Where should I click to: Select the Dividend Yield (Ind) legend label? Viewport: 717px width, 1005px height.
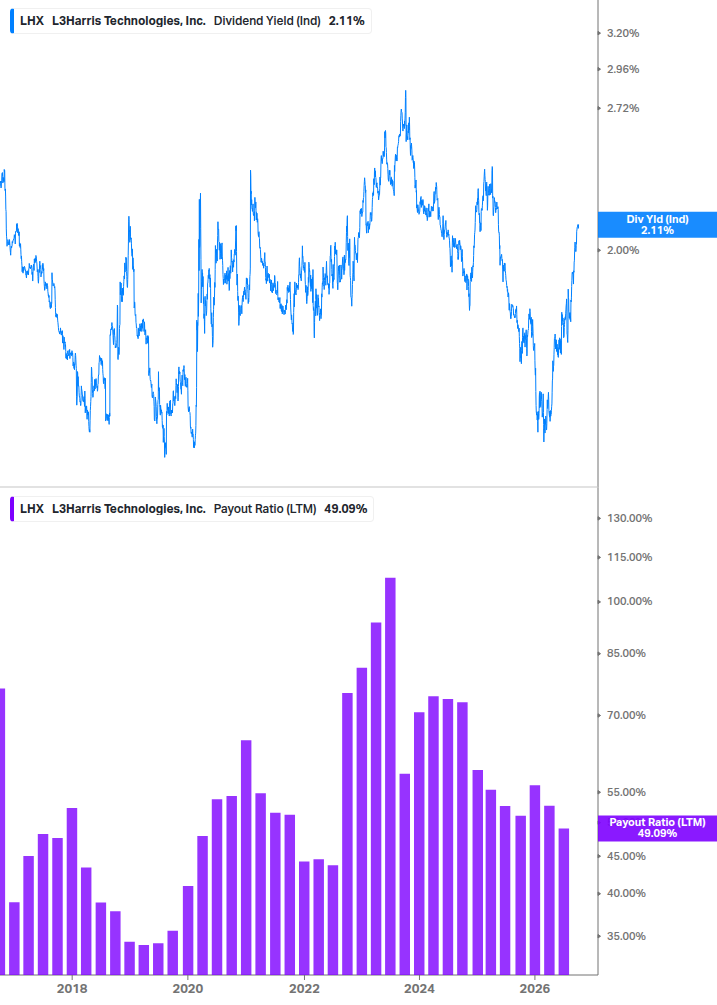point(267,21)
